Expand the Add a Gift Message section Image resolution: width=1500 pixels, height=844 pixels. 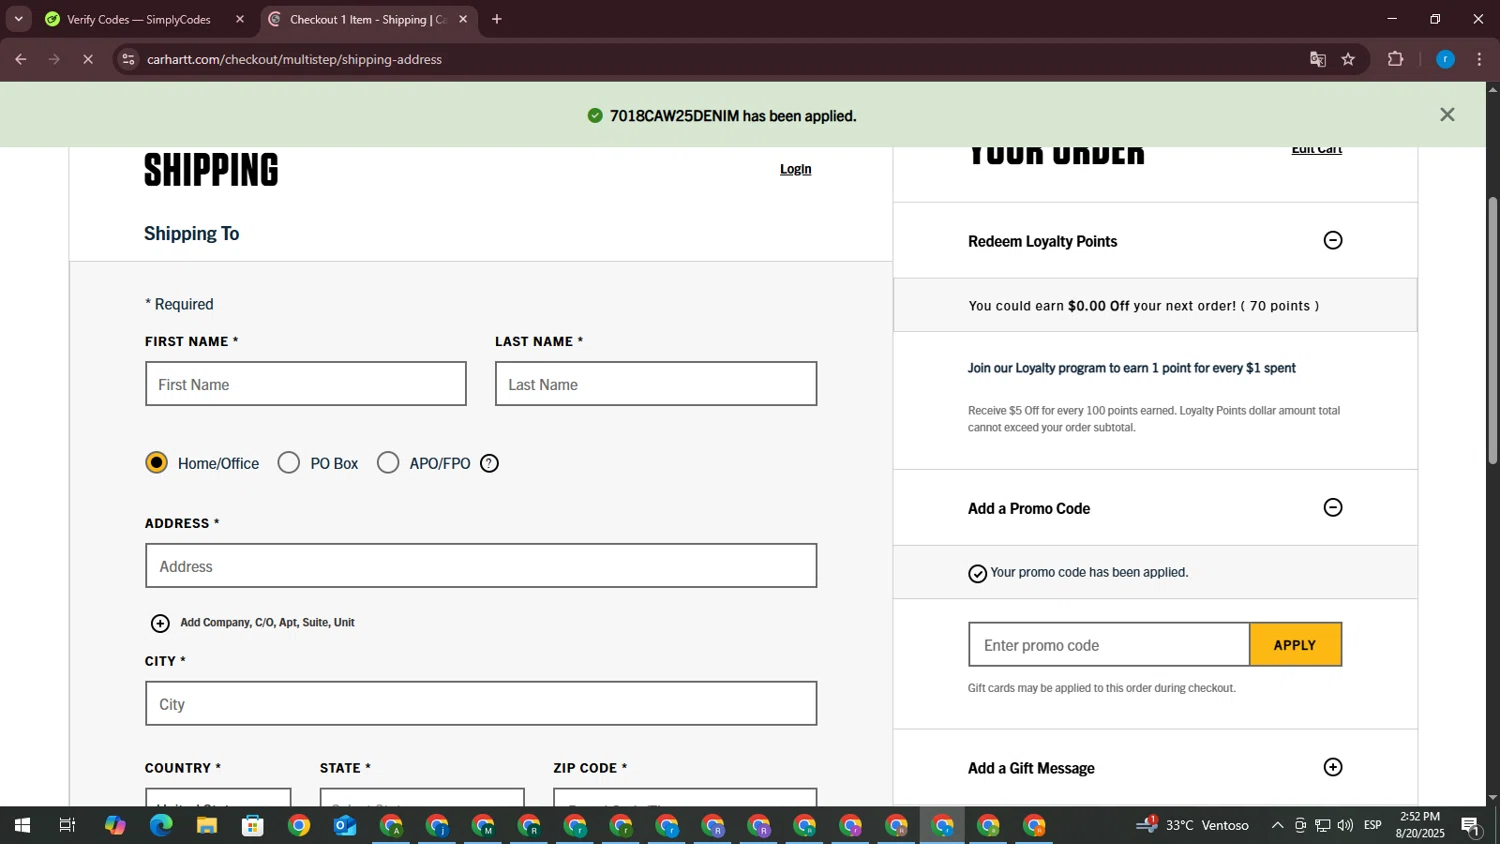click(x=1333, y=767)
